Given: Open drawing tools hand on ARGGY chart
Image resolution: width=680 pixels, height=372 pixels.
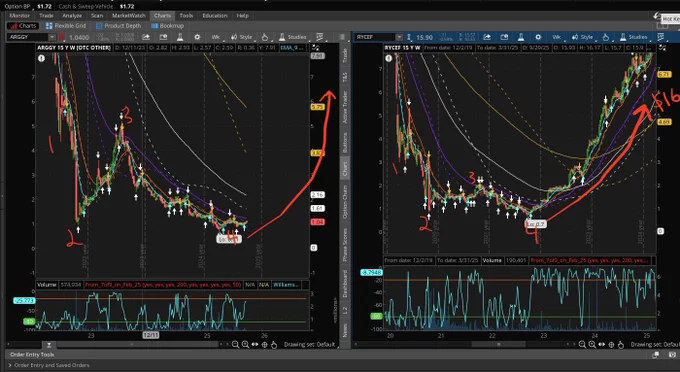Looking at the screenshot, I should pos(265,37).
